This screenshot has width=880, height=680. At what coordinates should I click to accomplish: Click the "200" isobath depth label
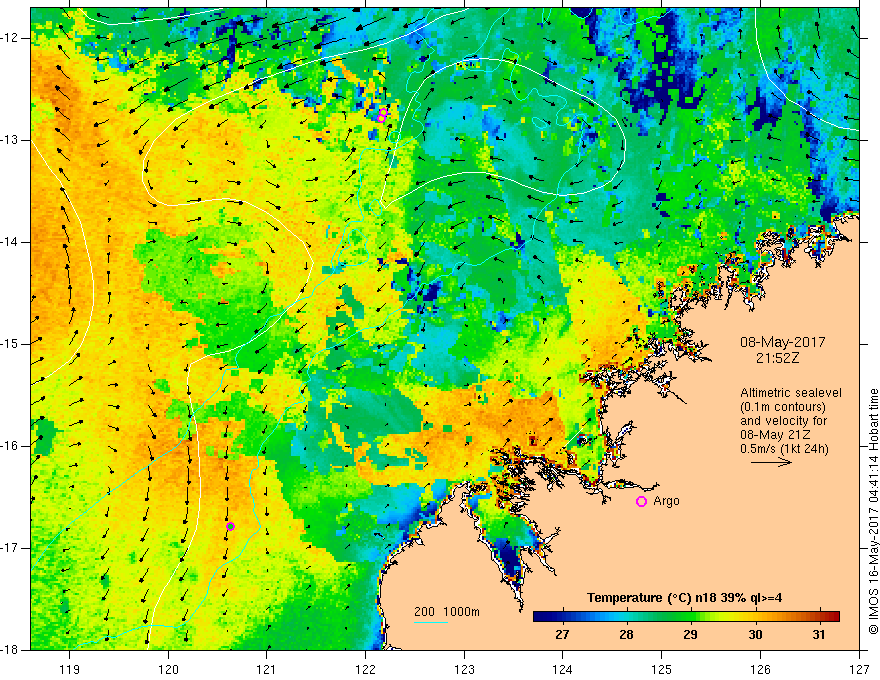pos(424,612)
